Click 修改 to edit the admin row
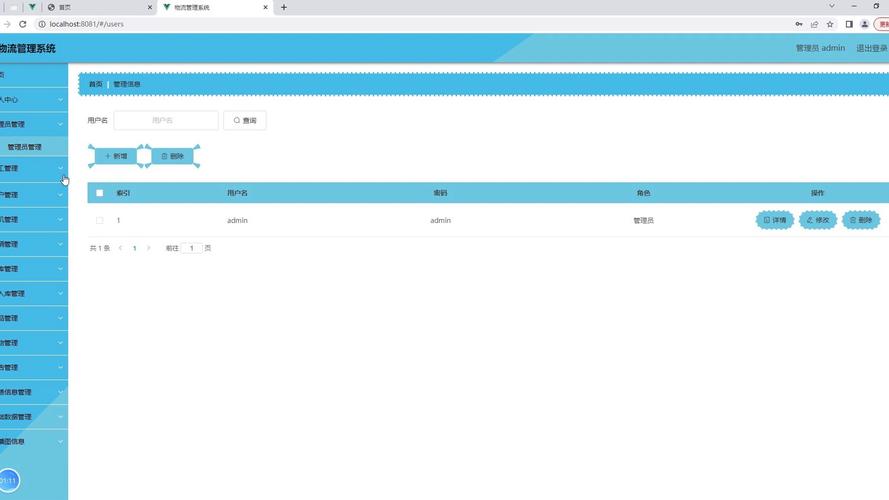Viewport: 889px width, 500px height. pyautogui.click(x=818, y=220)
